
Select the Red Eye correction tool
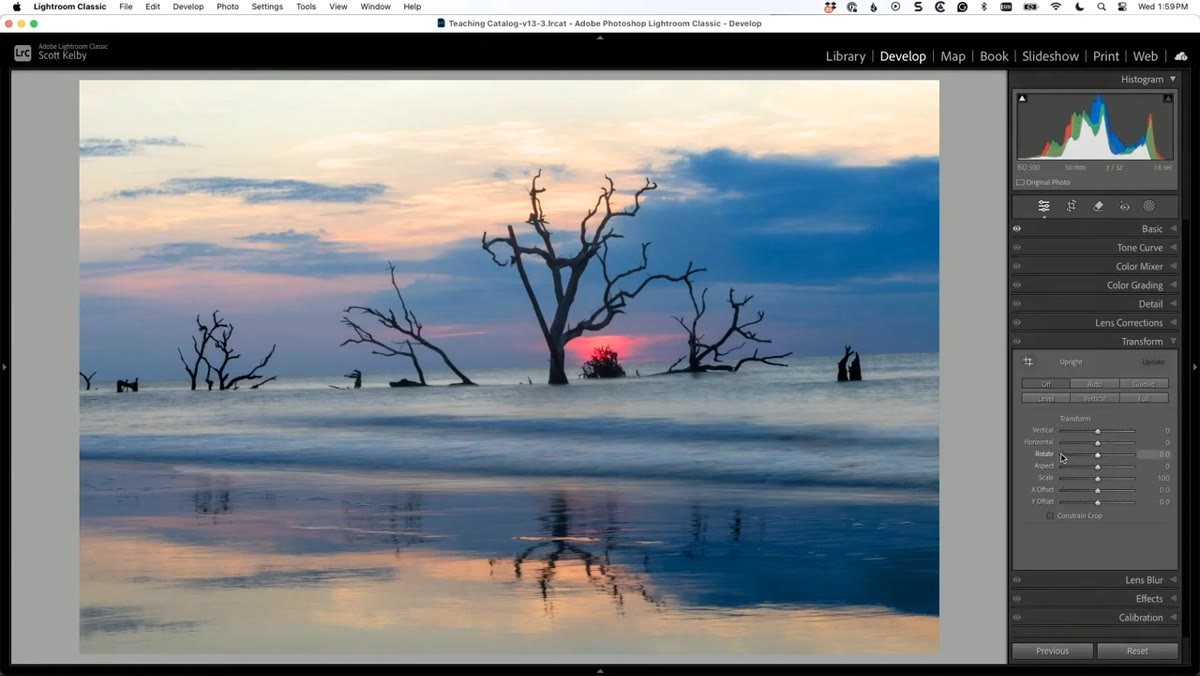click(1124, 206)
